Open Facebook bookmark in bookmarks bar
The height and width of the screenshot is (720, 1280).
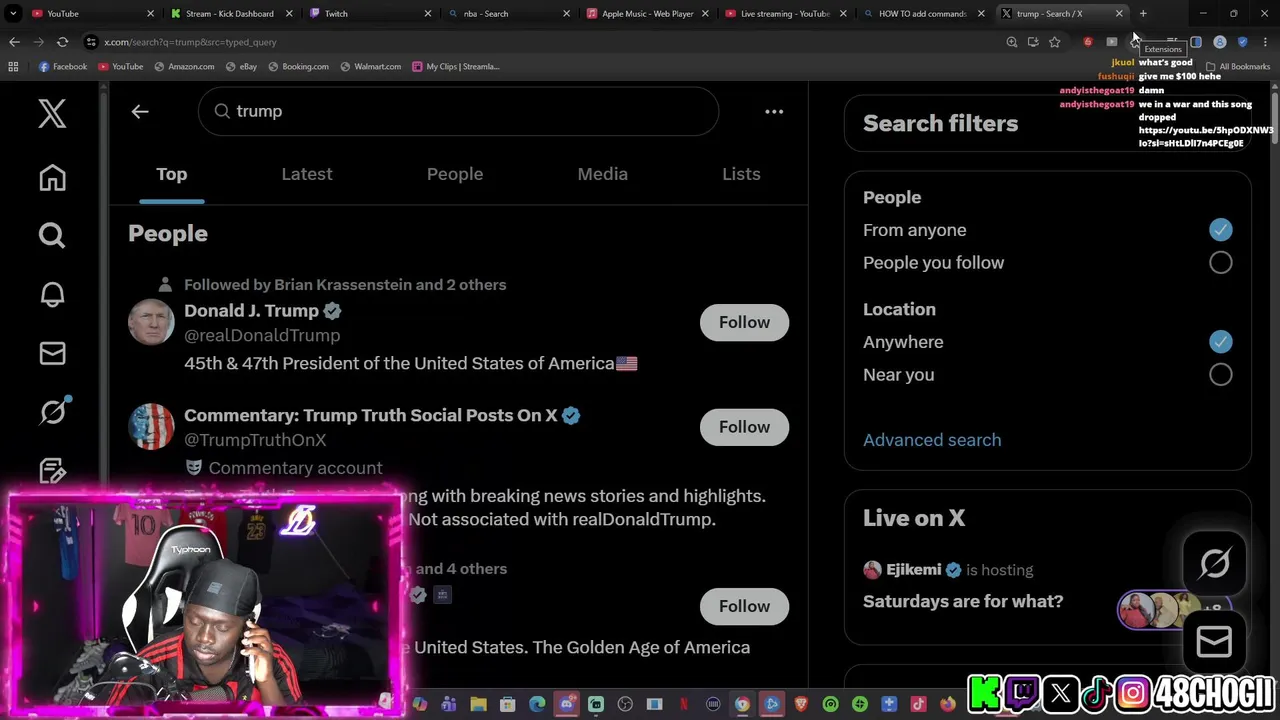pos(62,66)
